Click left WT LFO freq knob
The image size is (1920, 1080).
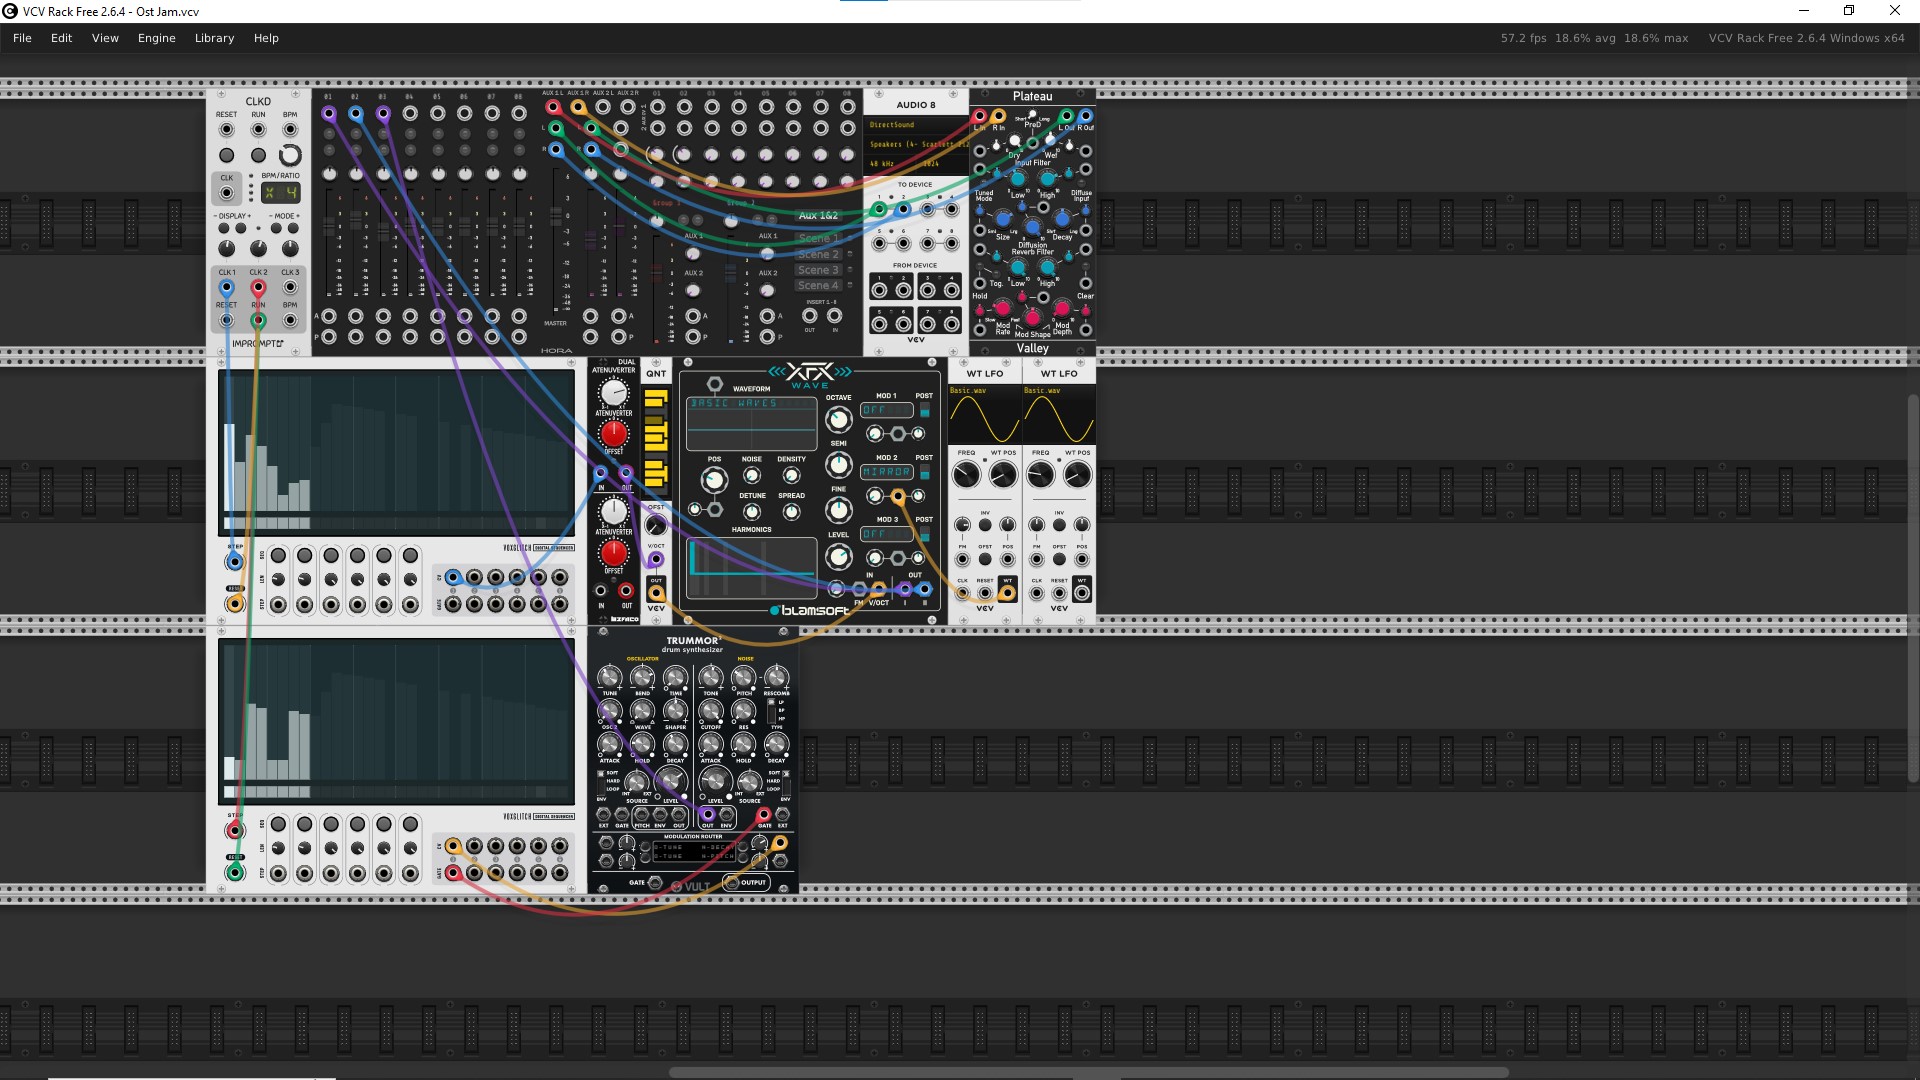click(966, 475)
